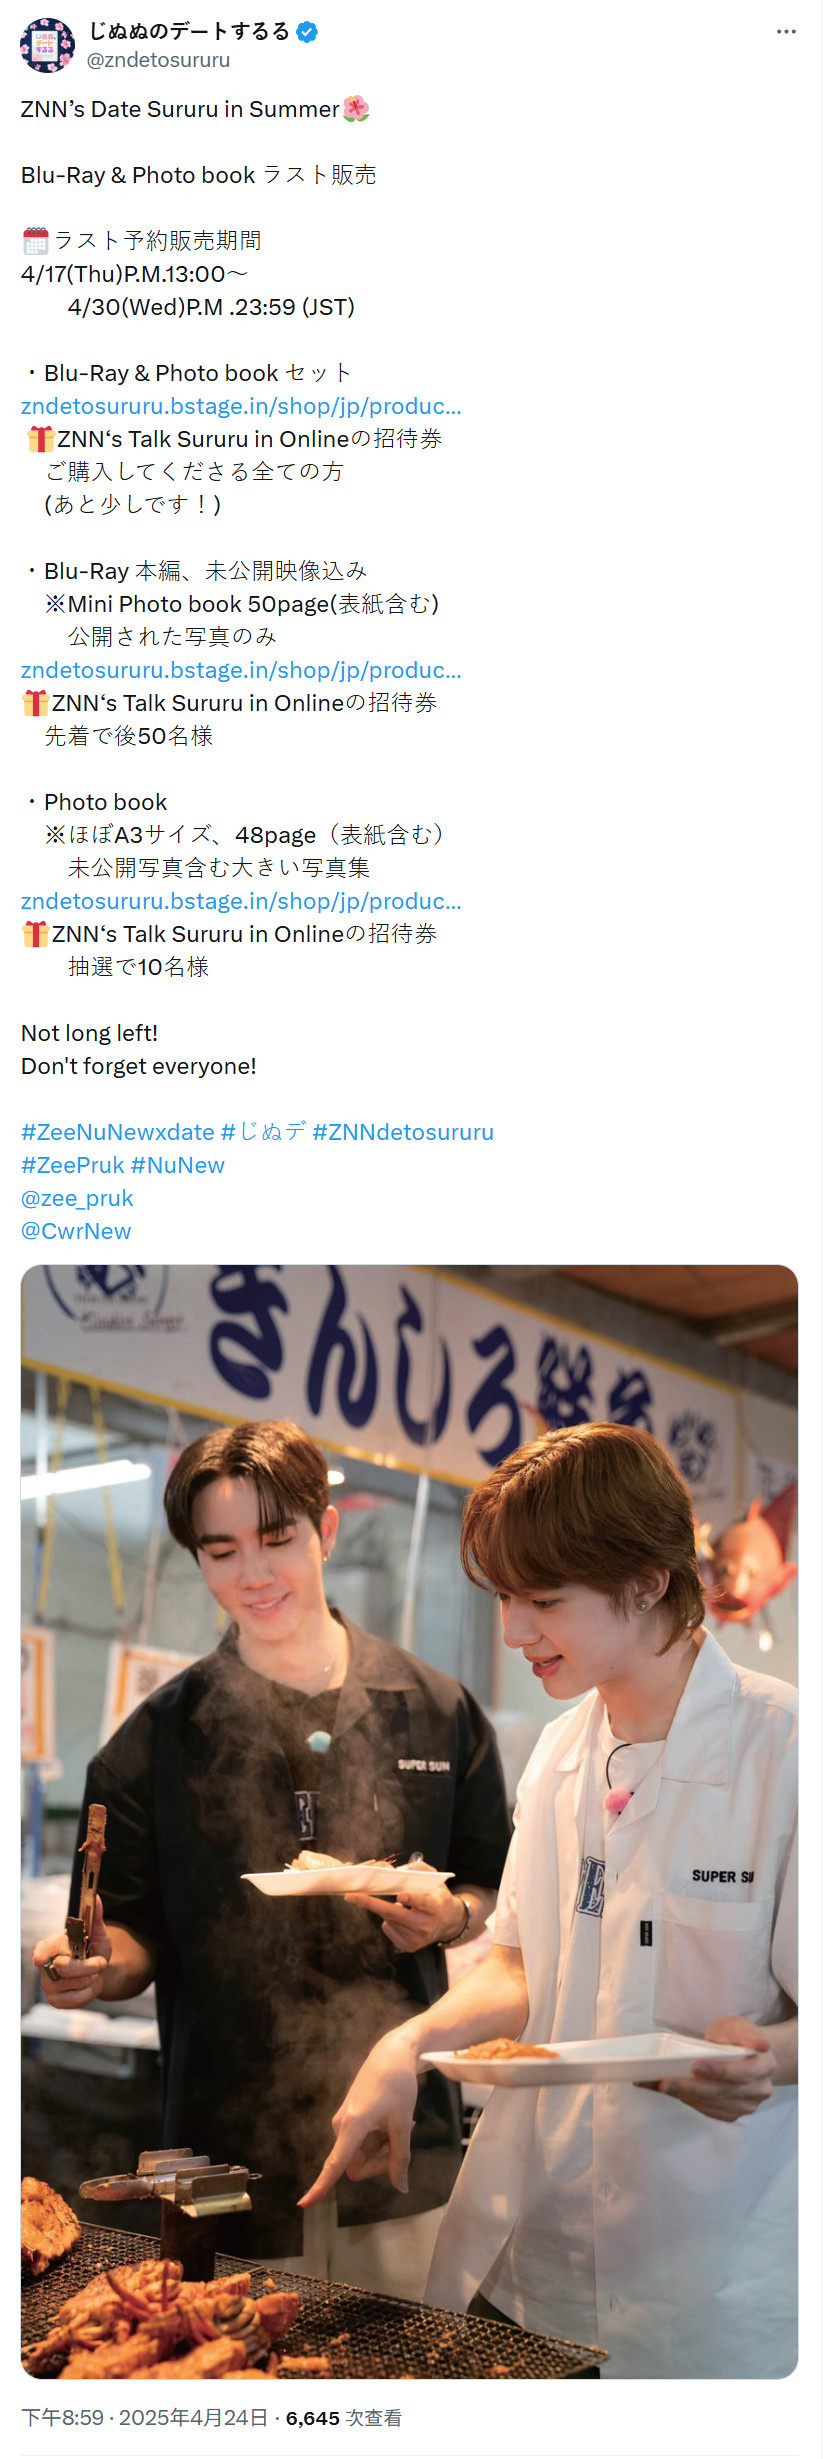This screenshot has height=2459, width=832.
Task: Open the @CwrNew mention
Action: (x=76, y=1231)
